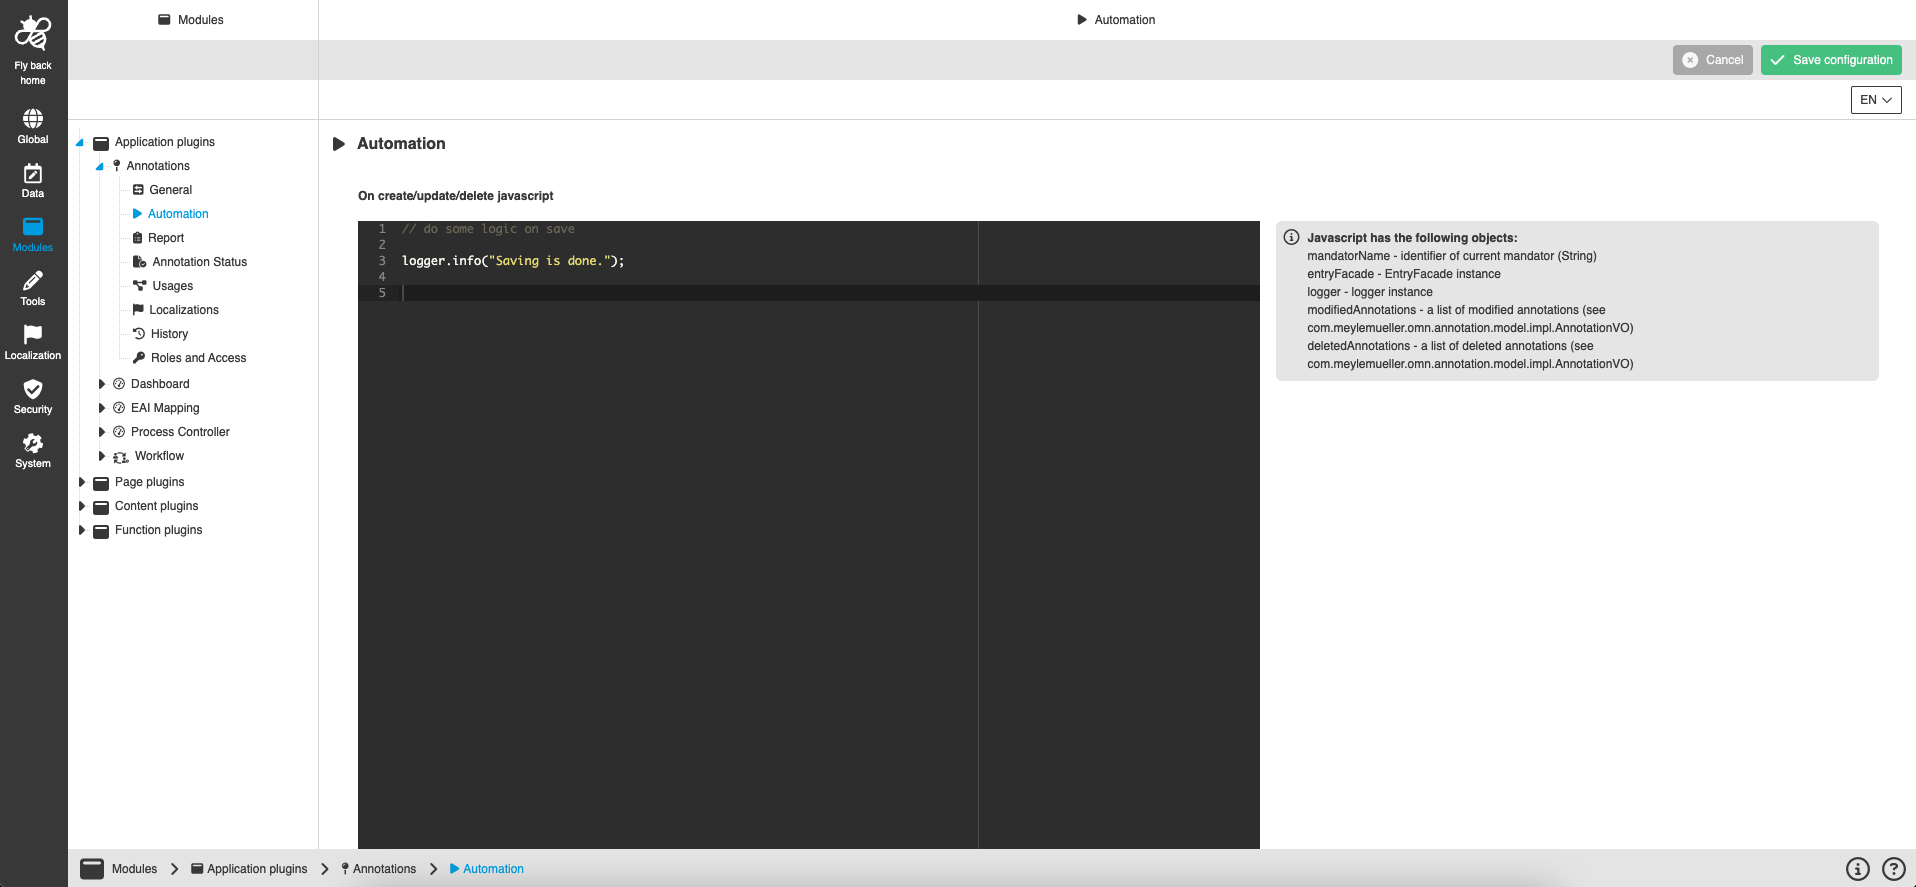Click Save configuration button
The height and width of the screenshot is (887, 1916).
[x=1831, y=60]
